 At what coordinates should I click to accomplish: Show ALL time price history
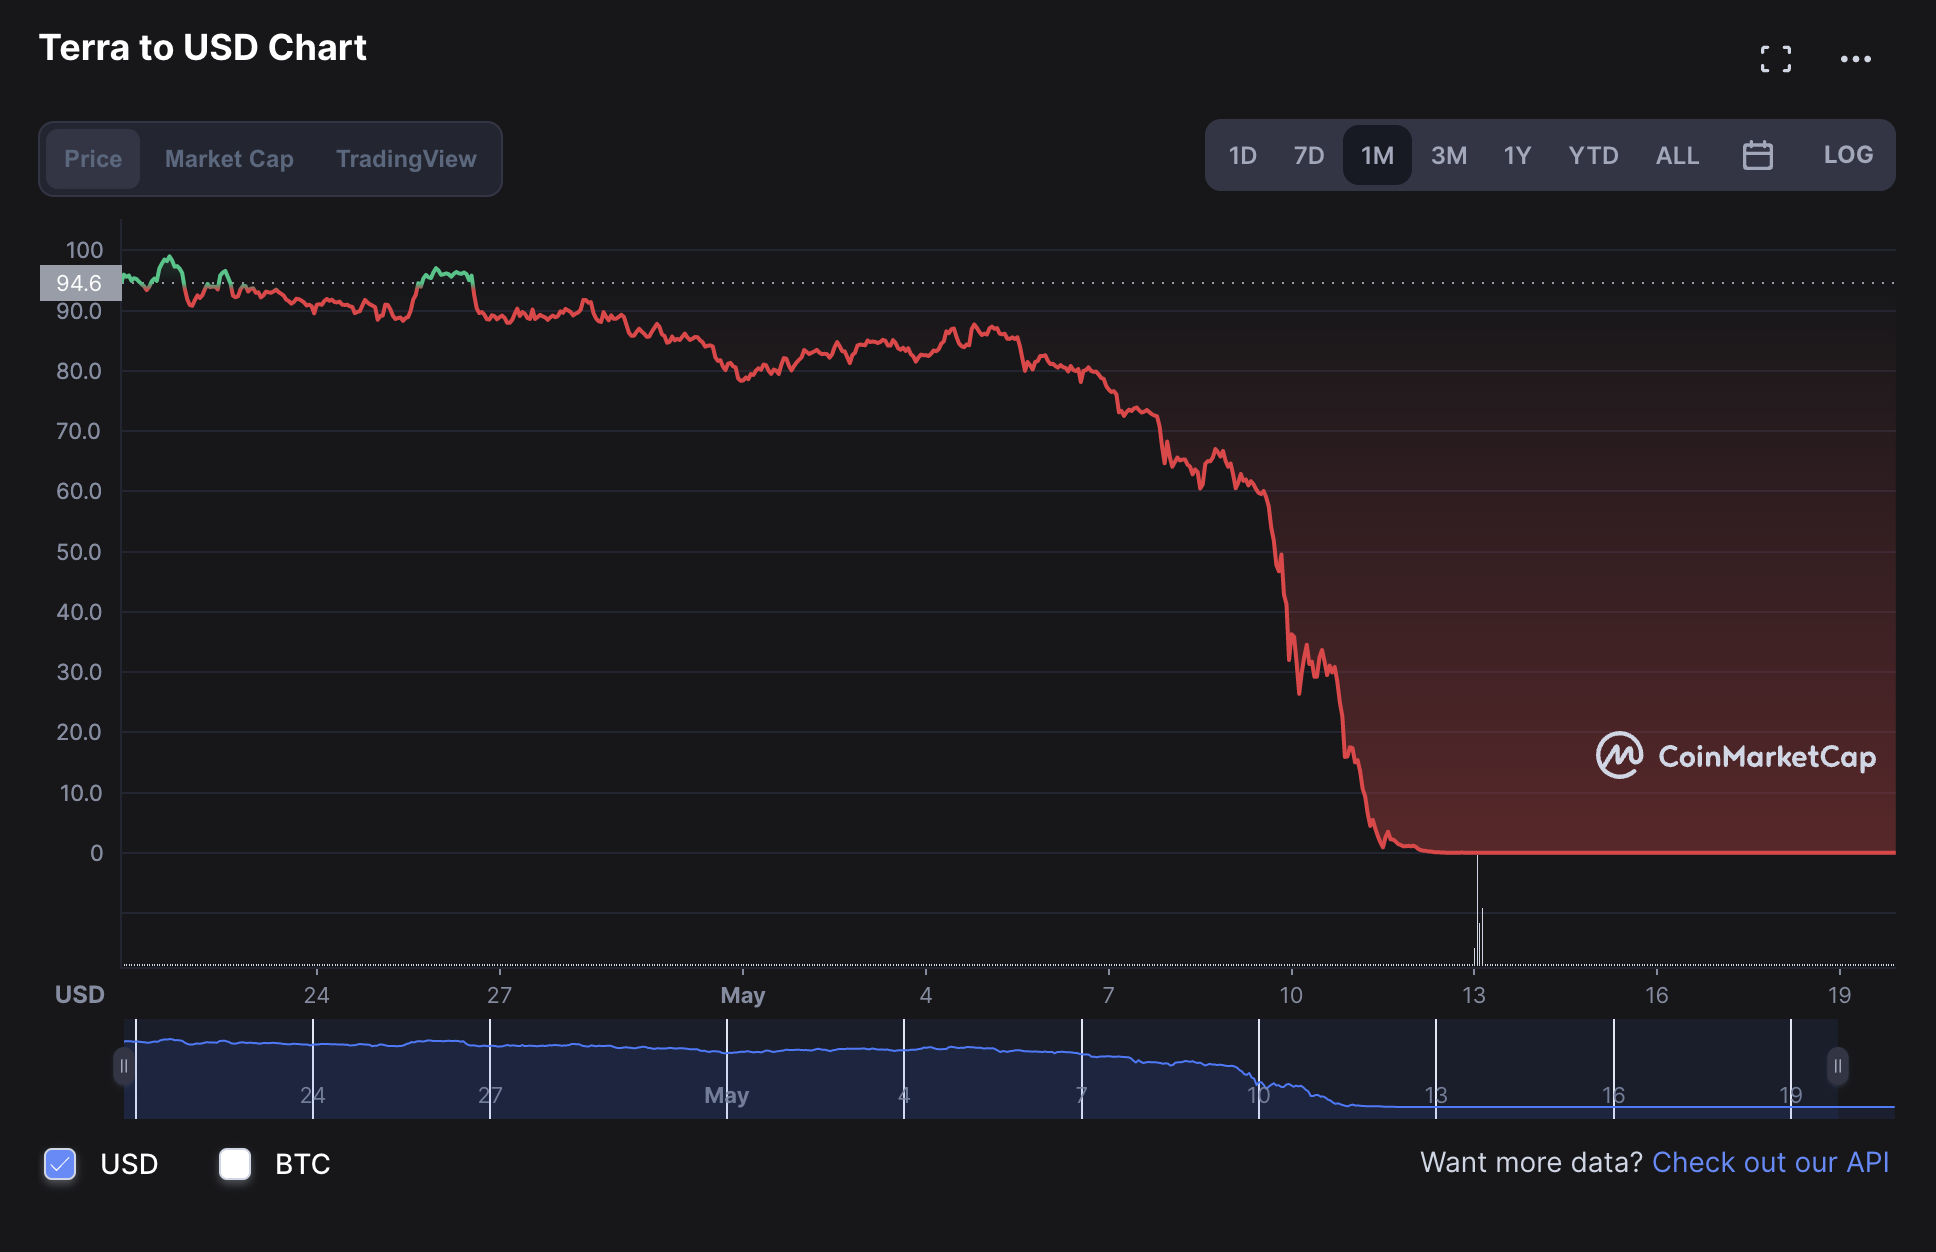pyautogui.click(x=1677, y=156)
